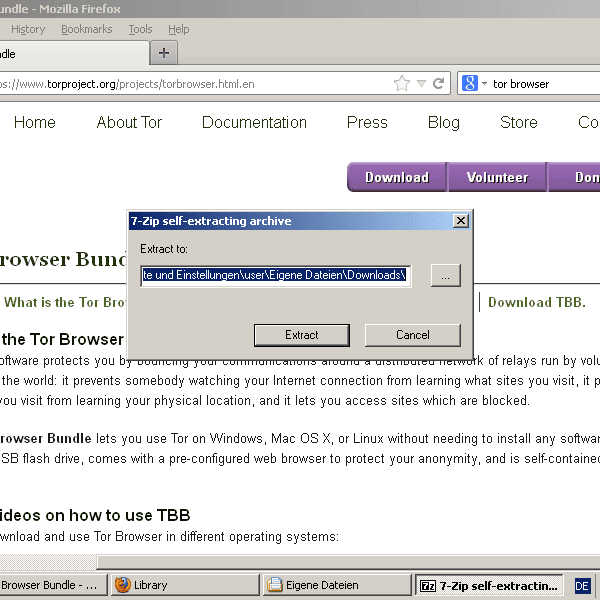Open the About Tor page
The image size is (600, 600).
(129, 122)
